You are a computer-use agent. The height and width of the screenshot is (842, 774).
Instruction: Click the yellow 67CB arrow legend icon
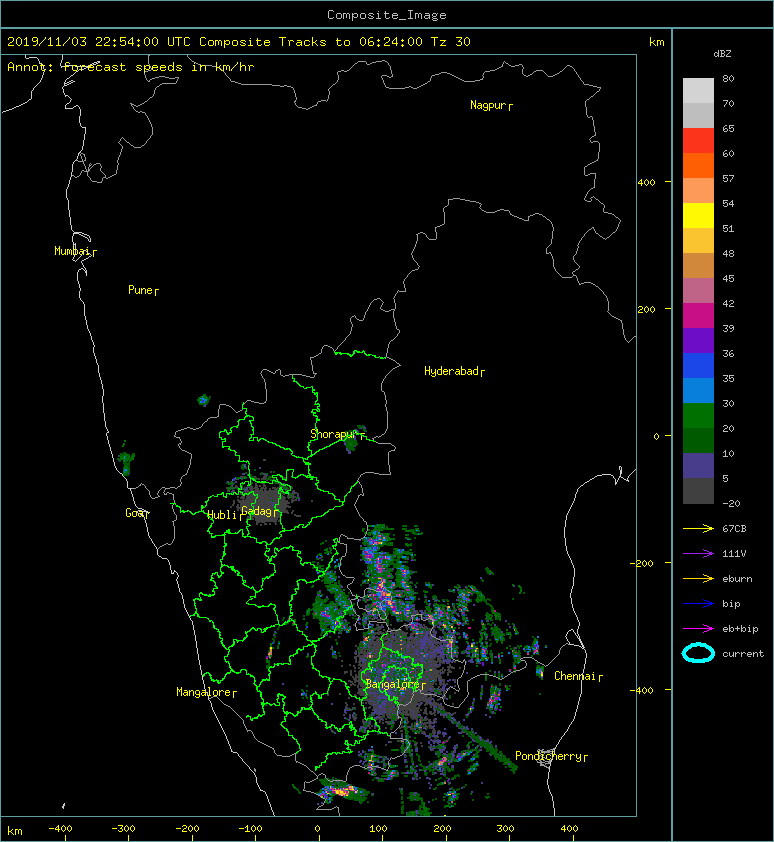pos(698,528)
